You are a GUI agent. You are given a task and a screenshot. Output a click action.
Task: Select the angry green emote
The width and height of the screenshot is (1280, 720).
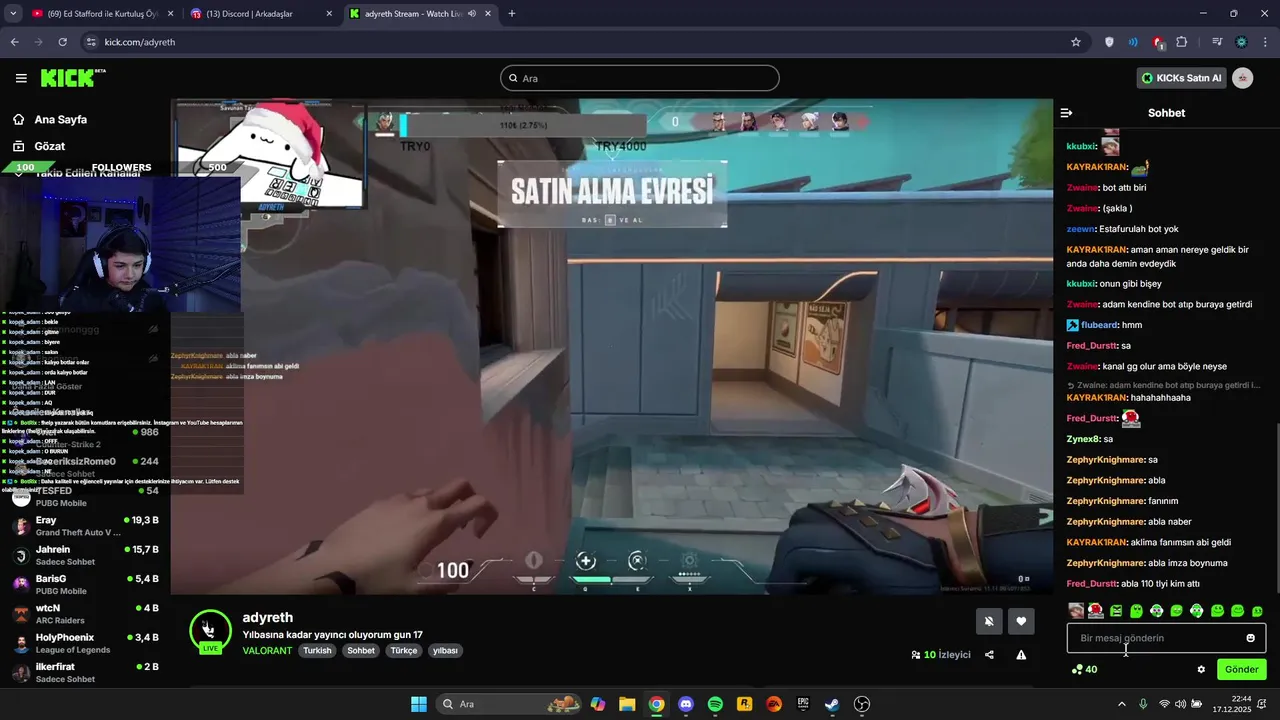(1117, 610)
